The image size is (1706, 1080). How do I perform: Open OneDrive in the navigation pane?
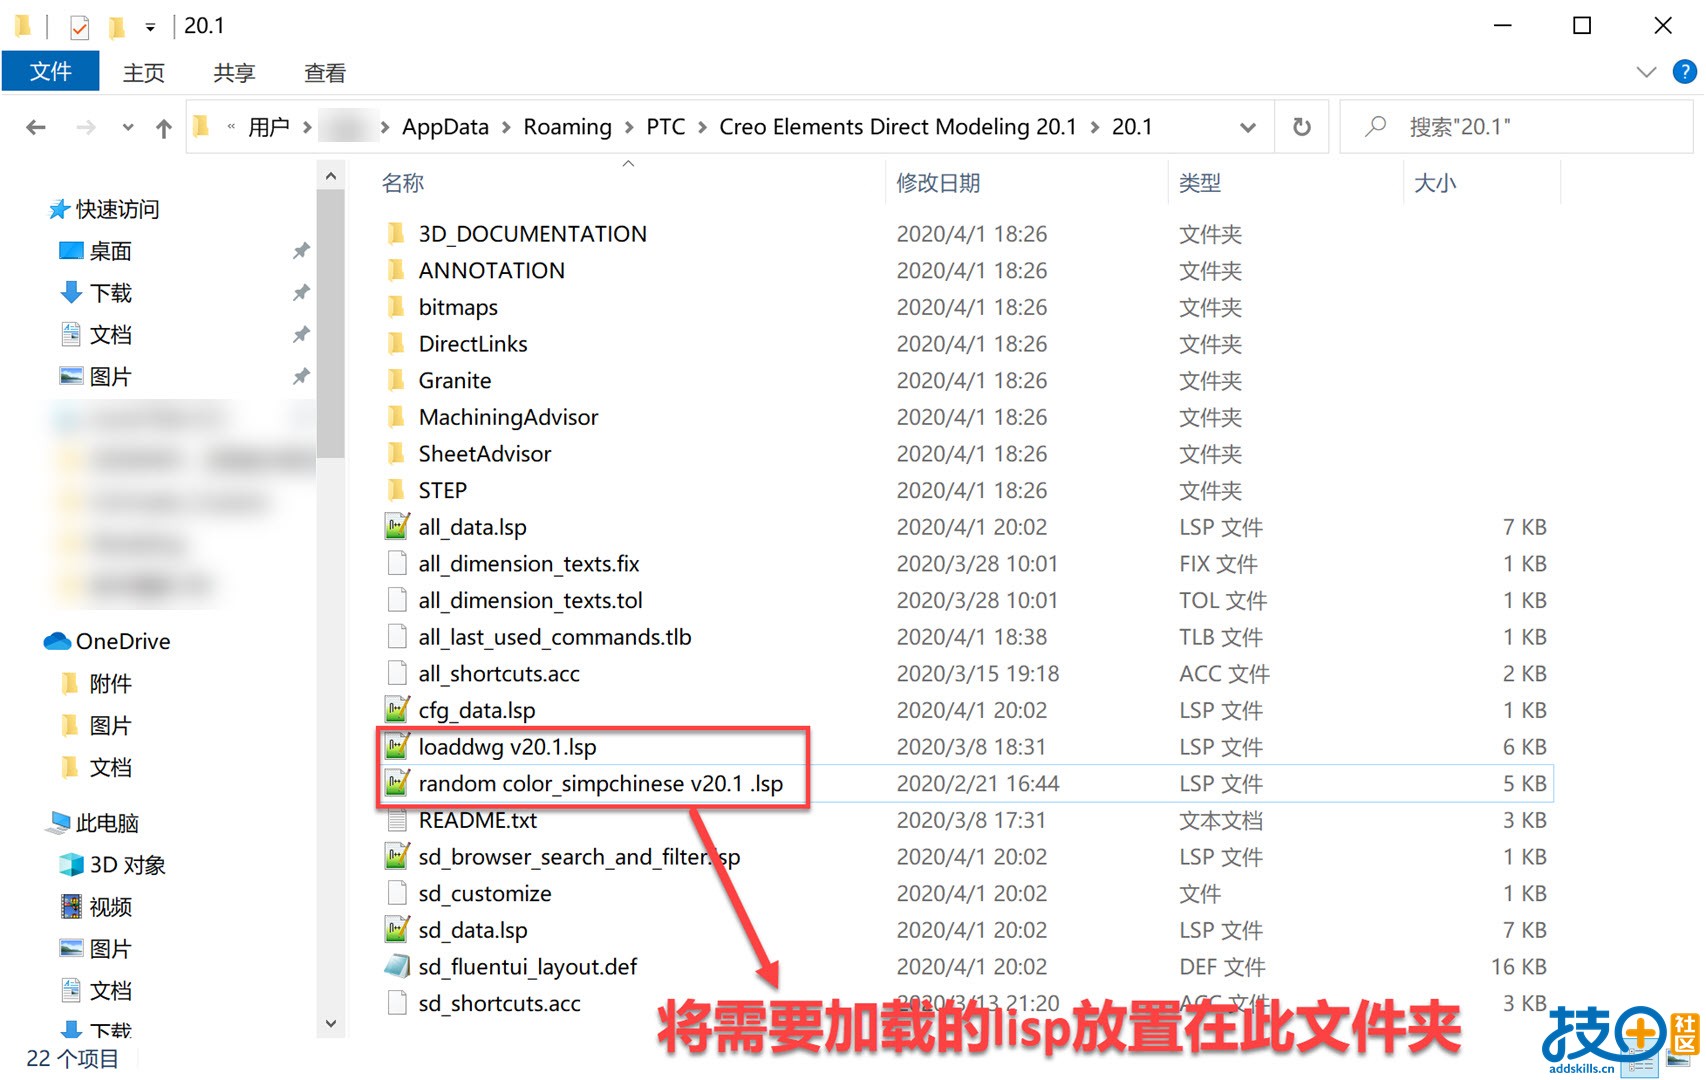tap(123, 641)
